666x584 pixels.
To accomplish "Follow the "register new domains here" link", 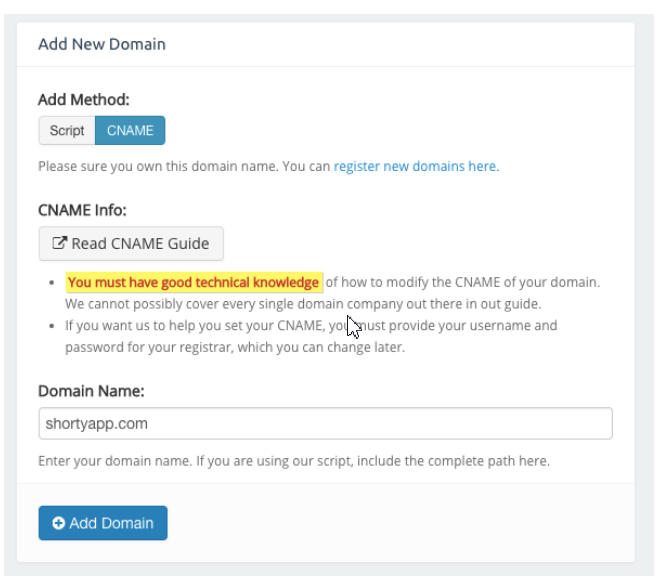I will coord(415,166).
